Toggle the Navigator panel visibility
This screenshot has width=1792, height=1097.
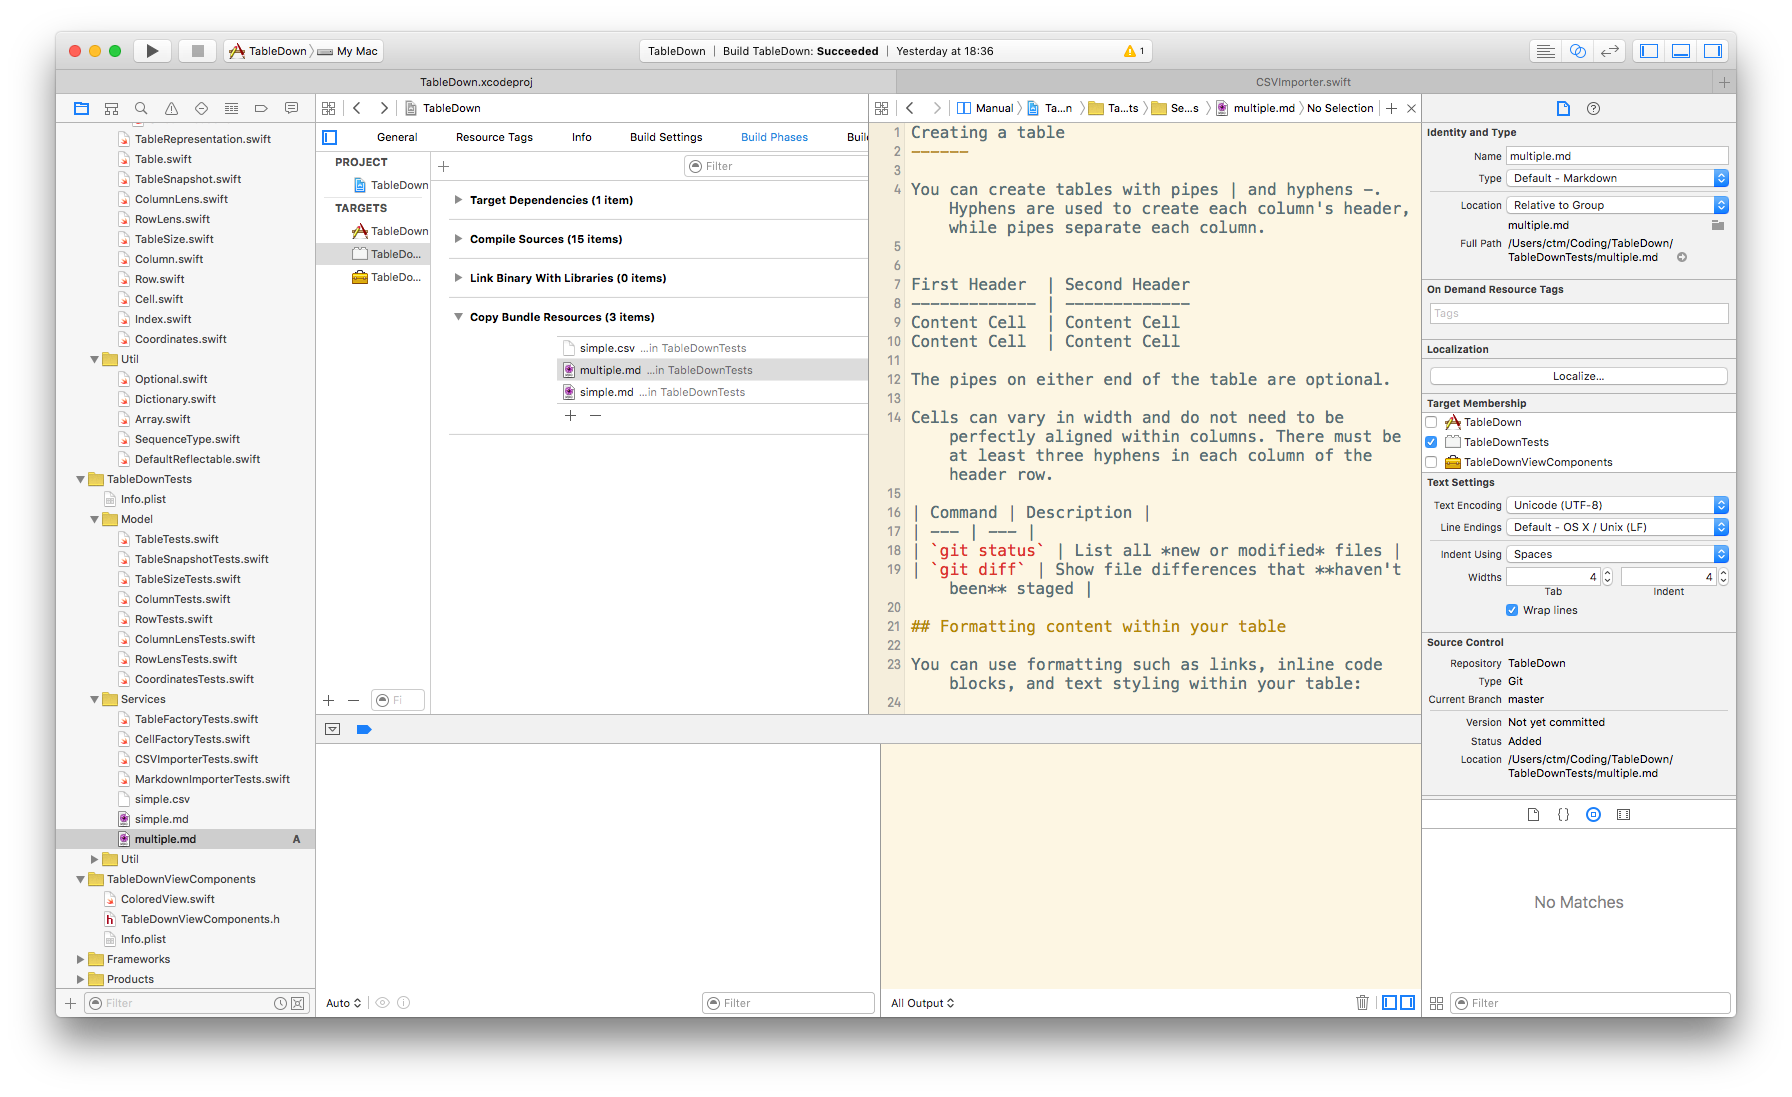(x=1649, y=51)
